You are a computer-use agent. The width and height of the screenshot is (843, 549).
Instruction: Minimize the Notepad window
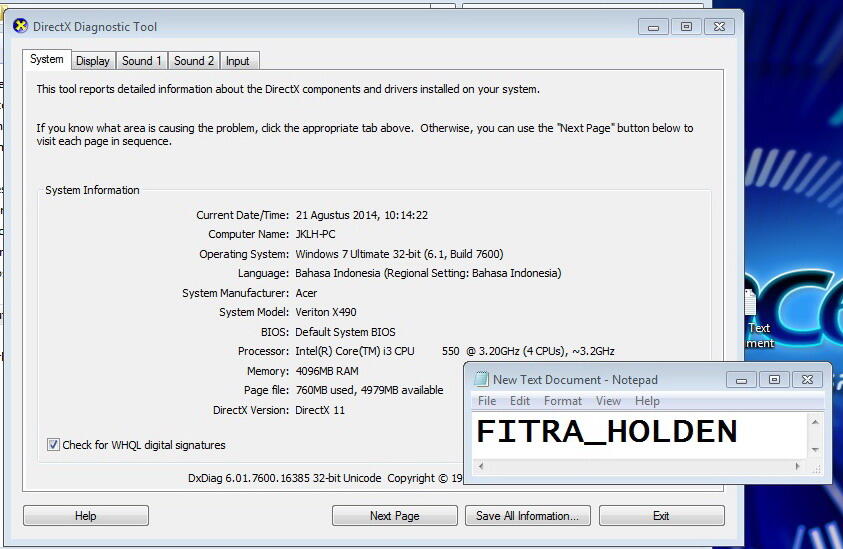(741, 380)
